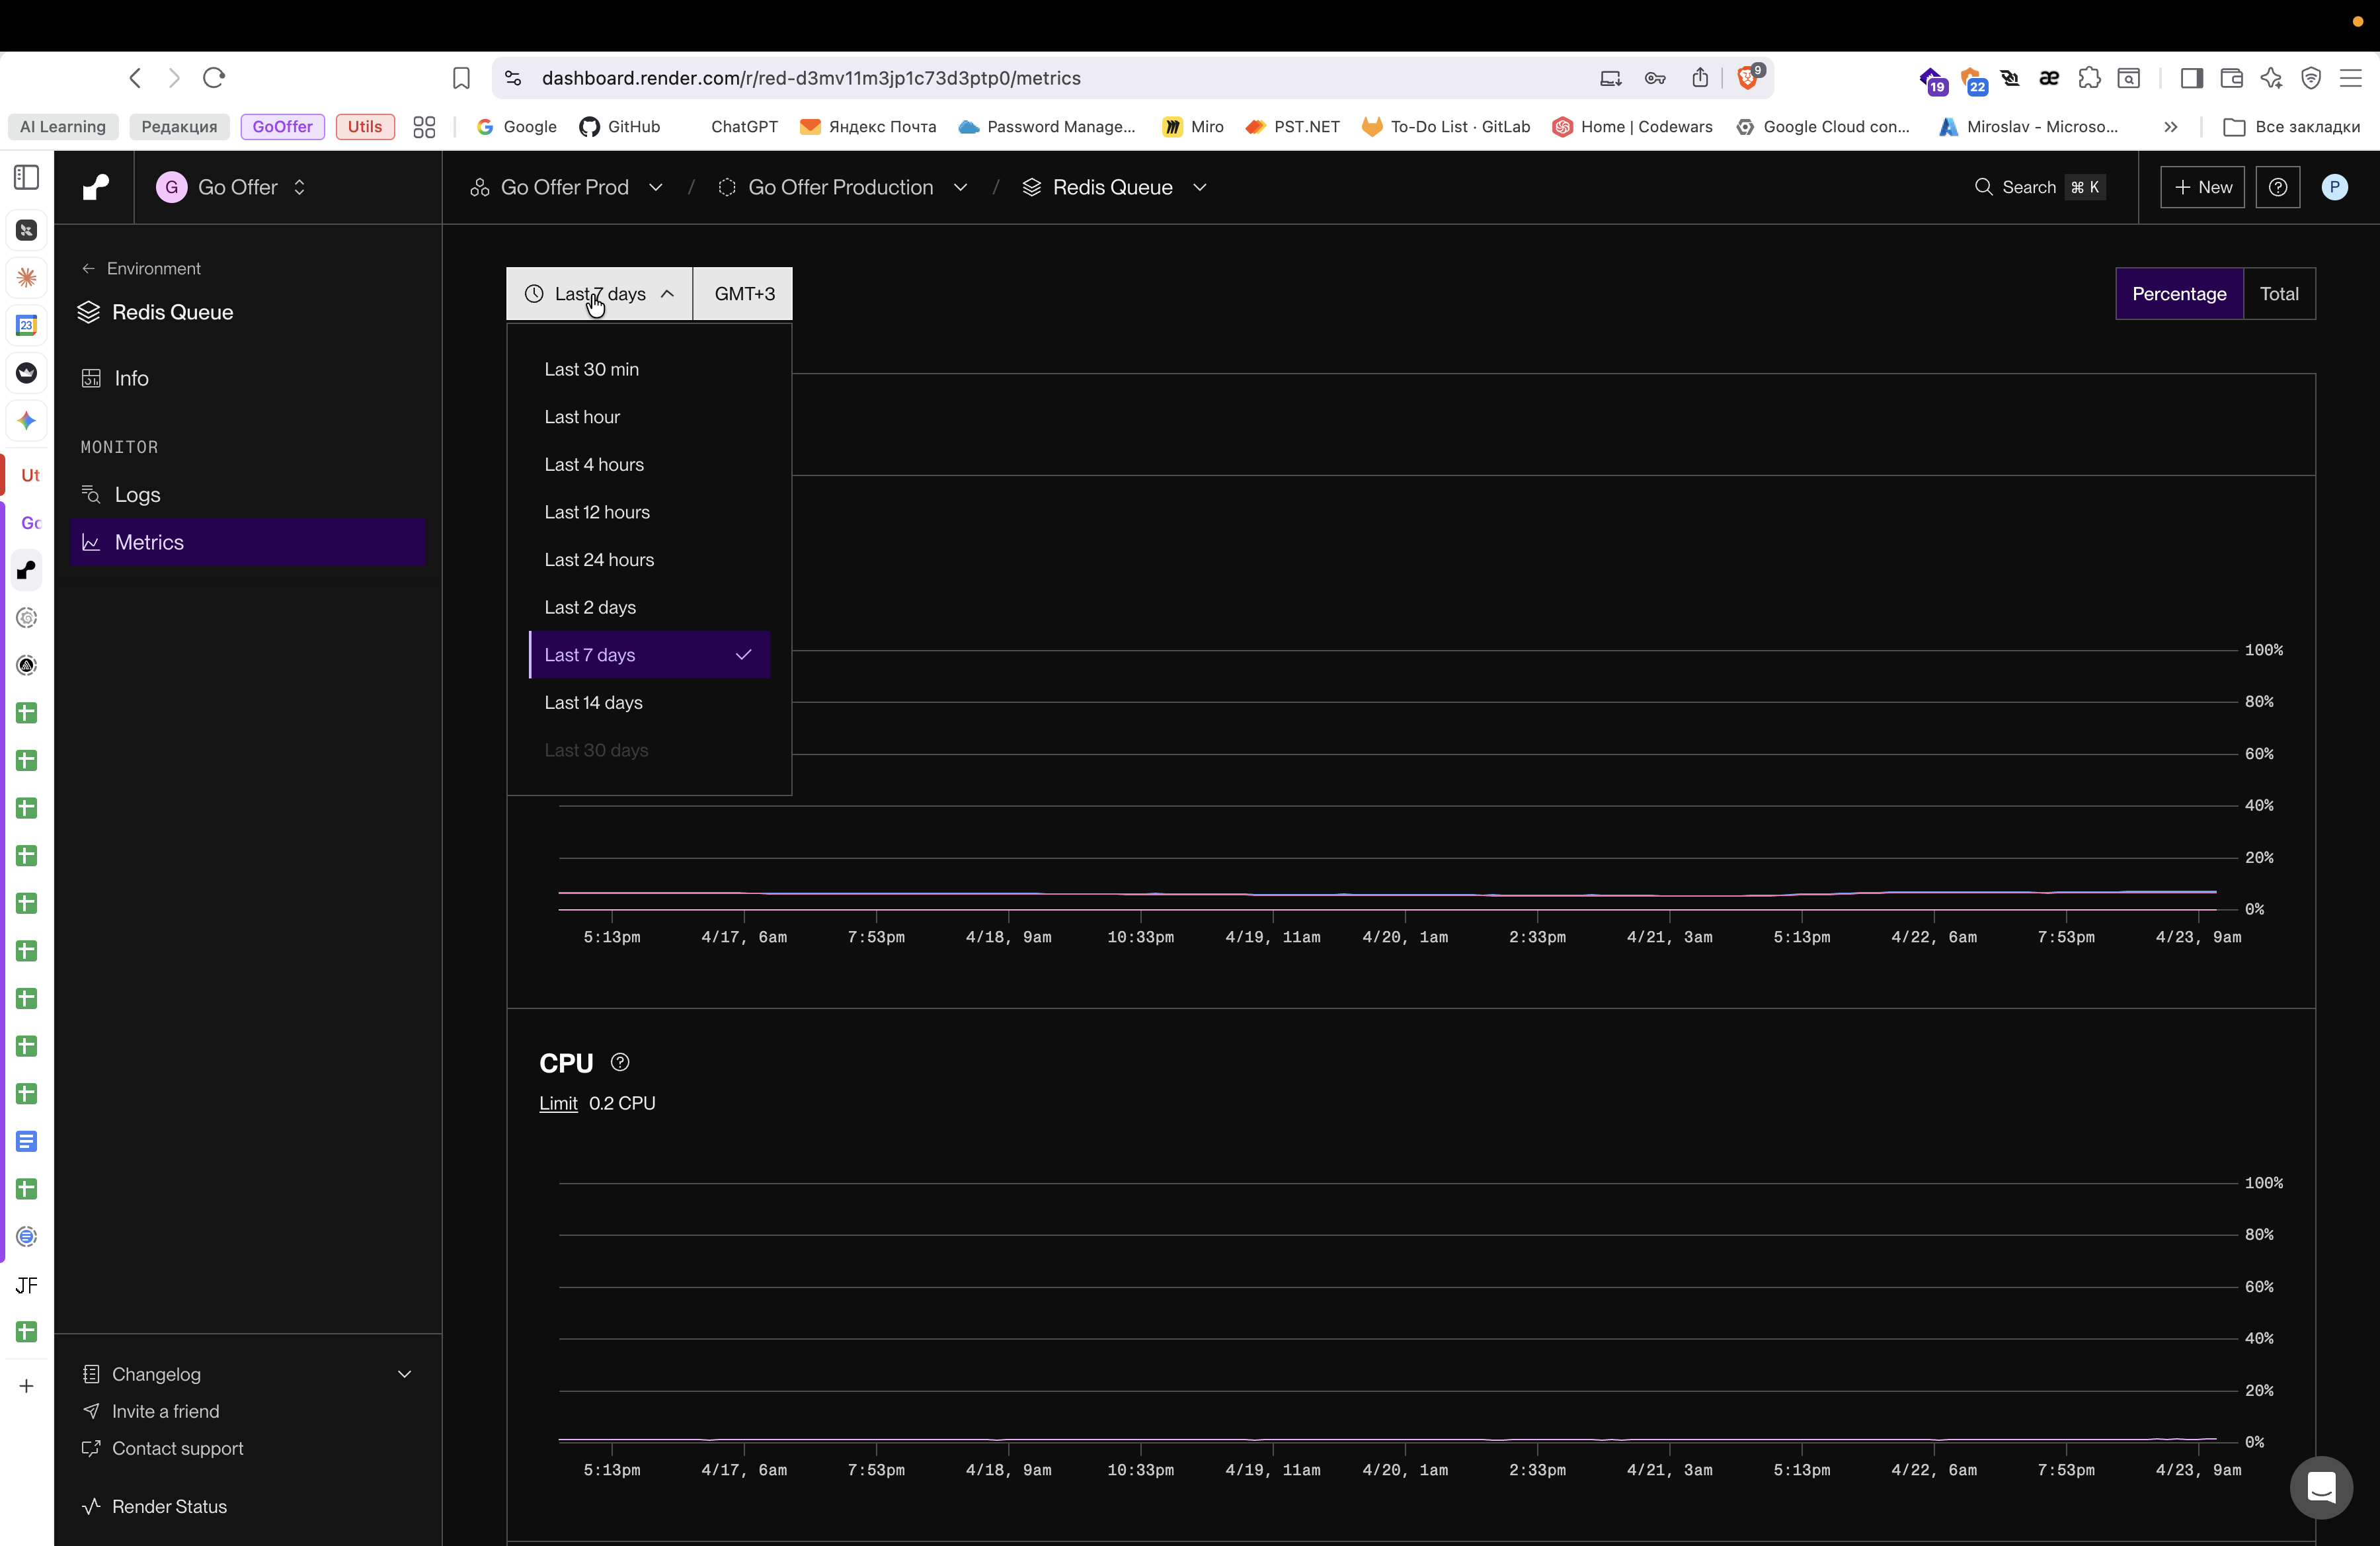Screen dimensions: 2380x1546
Task: Reload the page in the browser
Action: pos(214,78)
